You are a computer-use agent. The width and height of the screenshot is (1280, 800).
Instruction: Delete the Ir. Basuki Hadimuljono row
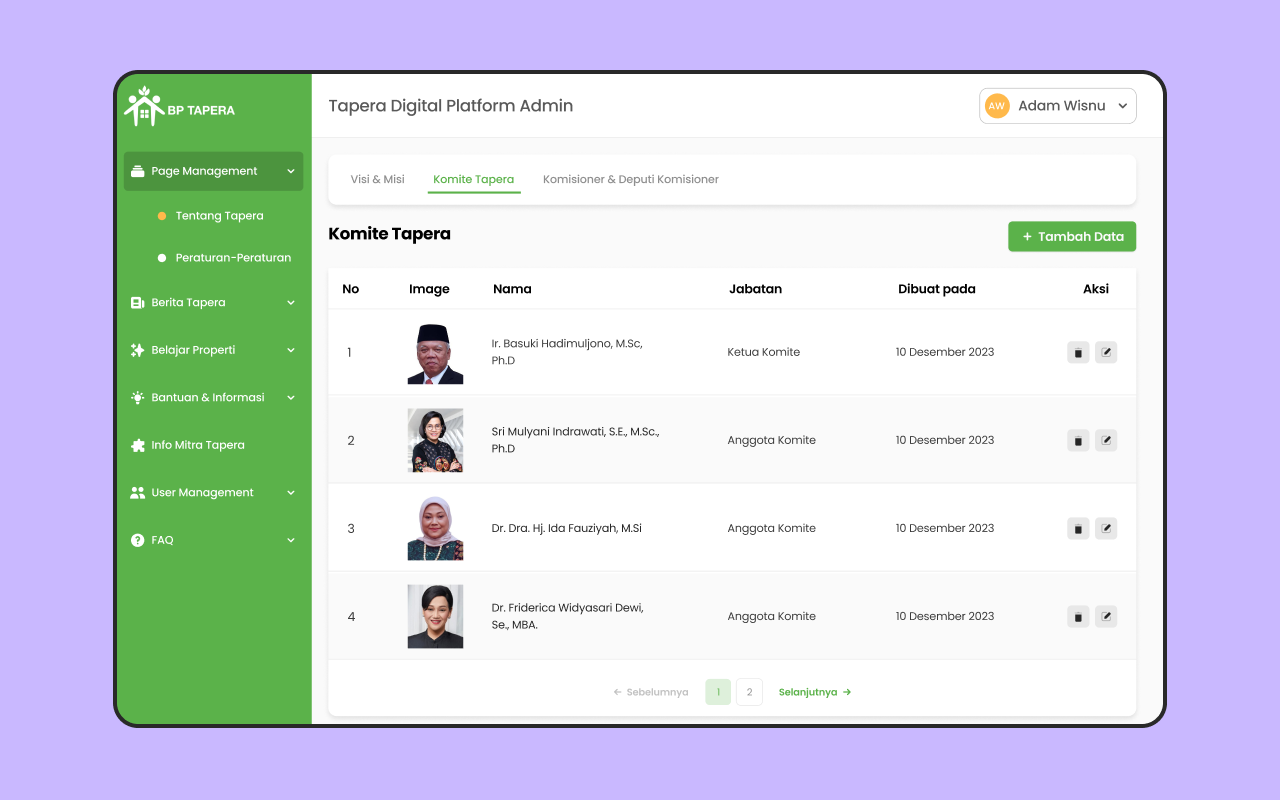(1078, 352)
